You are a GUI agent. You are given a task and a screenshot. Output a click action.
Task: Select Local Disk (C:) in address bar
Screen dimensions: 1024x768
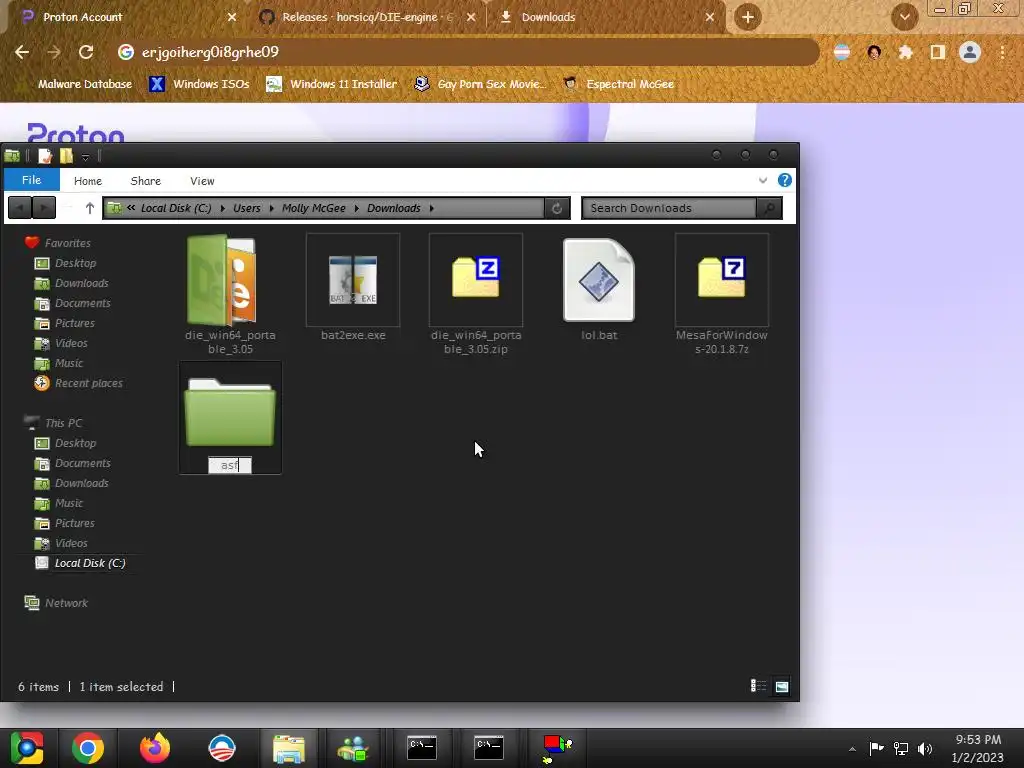(x=176, y=208)
